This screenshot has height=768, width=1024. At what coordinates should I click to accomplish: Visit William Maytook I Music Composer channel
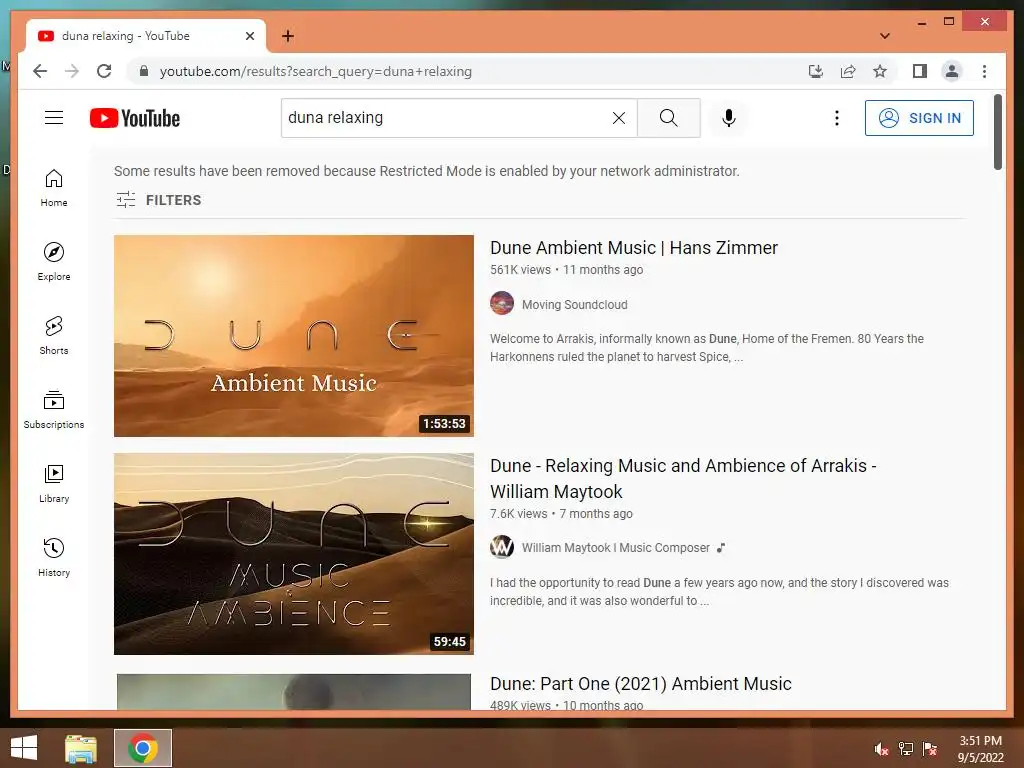(x=615, y=547)
